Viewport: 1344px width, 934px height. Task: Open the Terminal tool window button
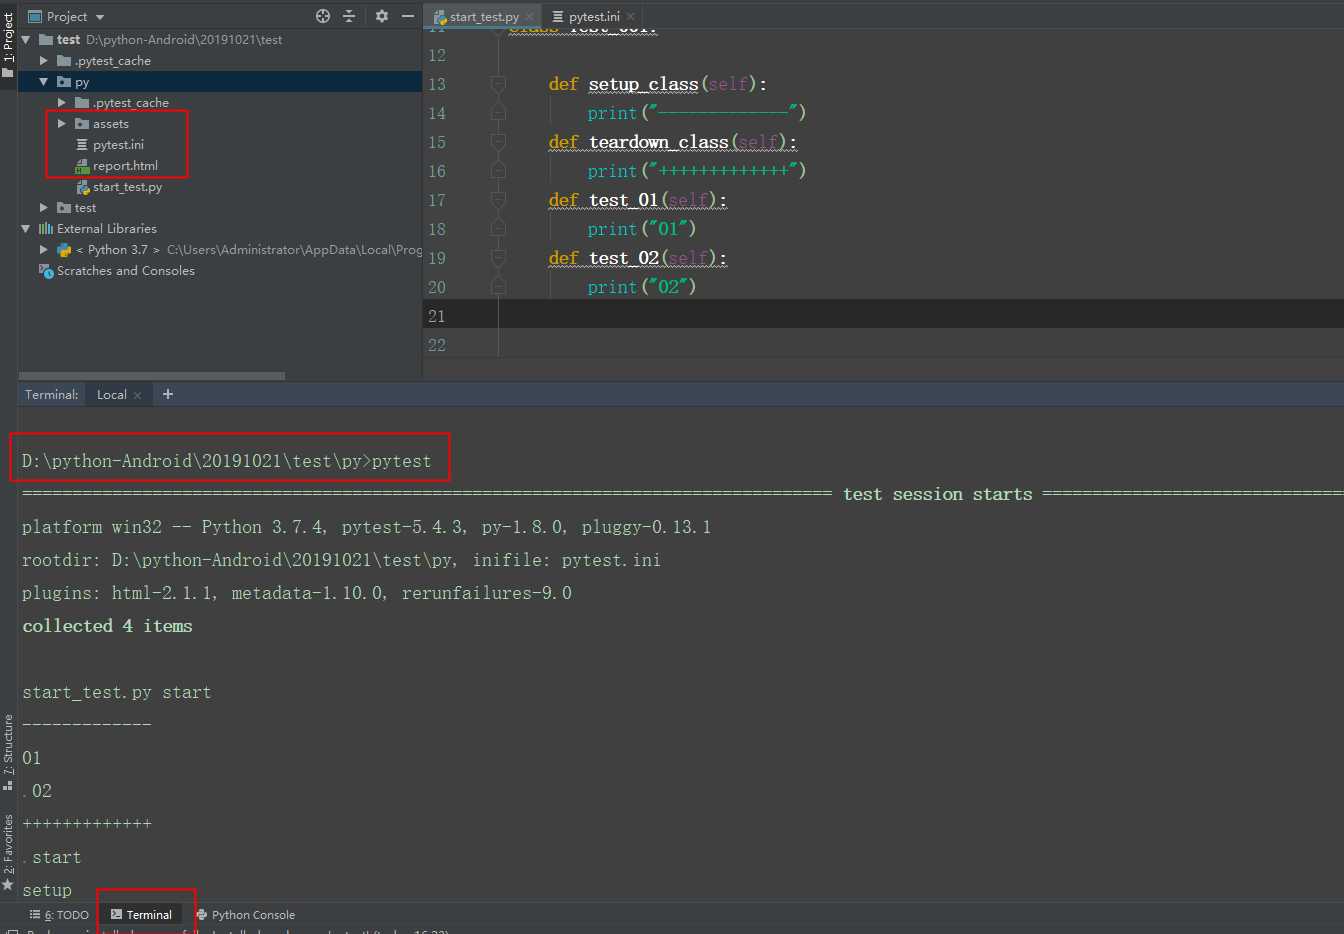[x=141, y=915]
